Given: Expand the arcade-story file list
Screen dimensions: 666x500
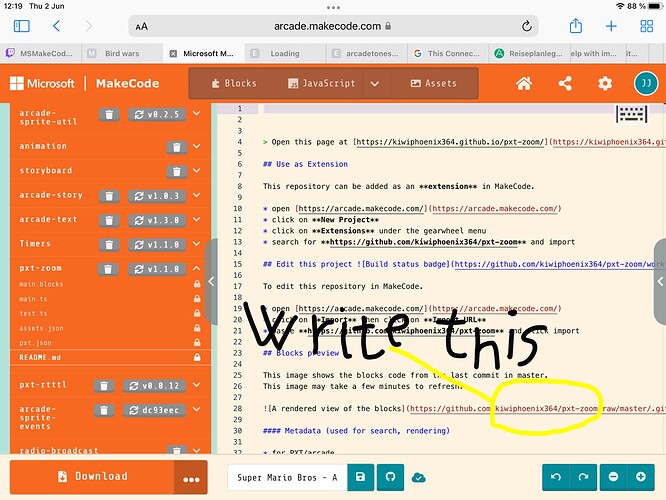Looking at the screenshot, I should (197, 195).
